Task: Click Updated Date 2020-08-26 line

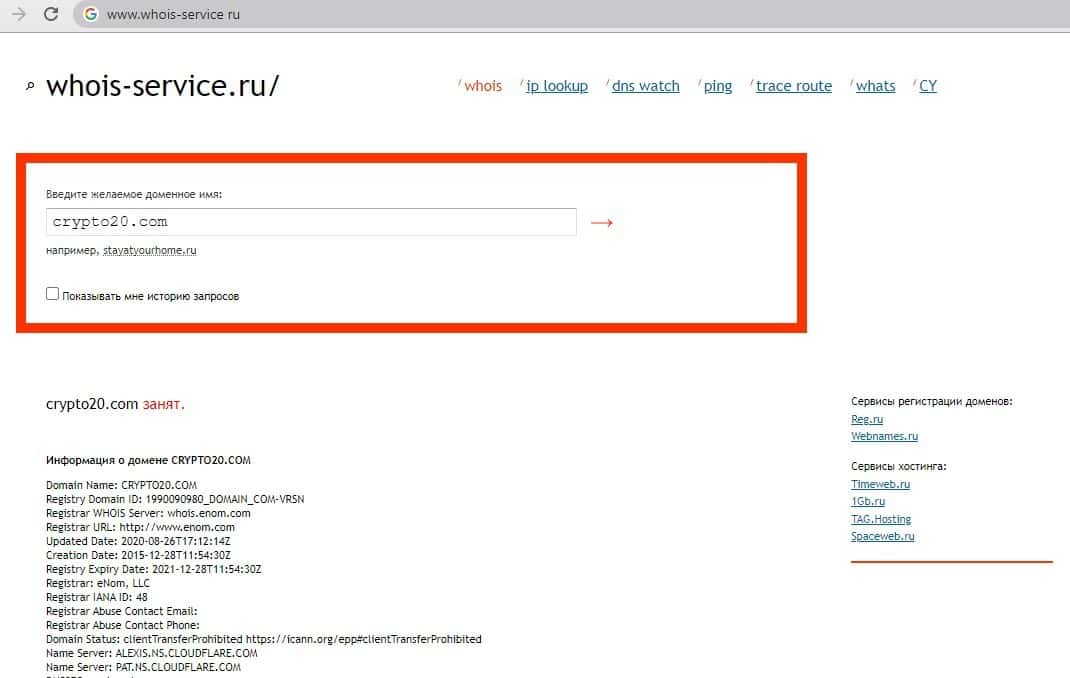Action: (138, 541)
